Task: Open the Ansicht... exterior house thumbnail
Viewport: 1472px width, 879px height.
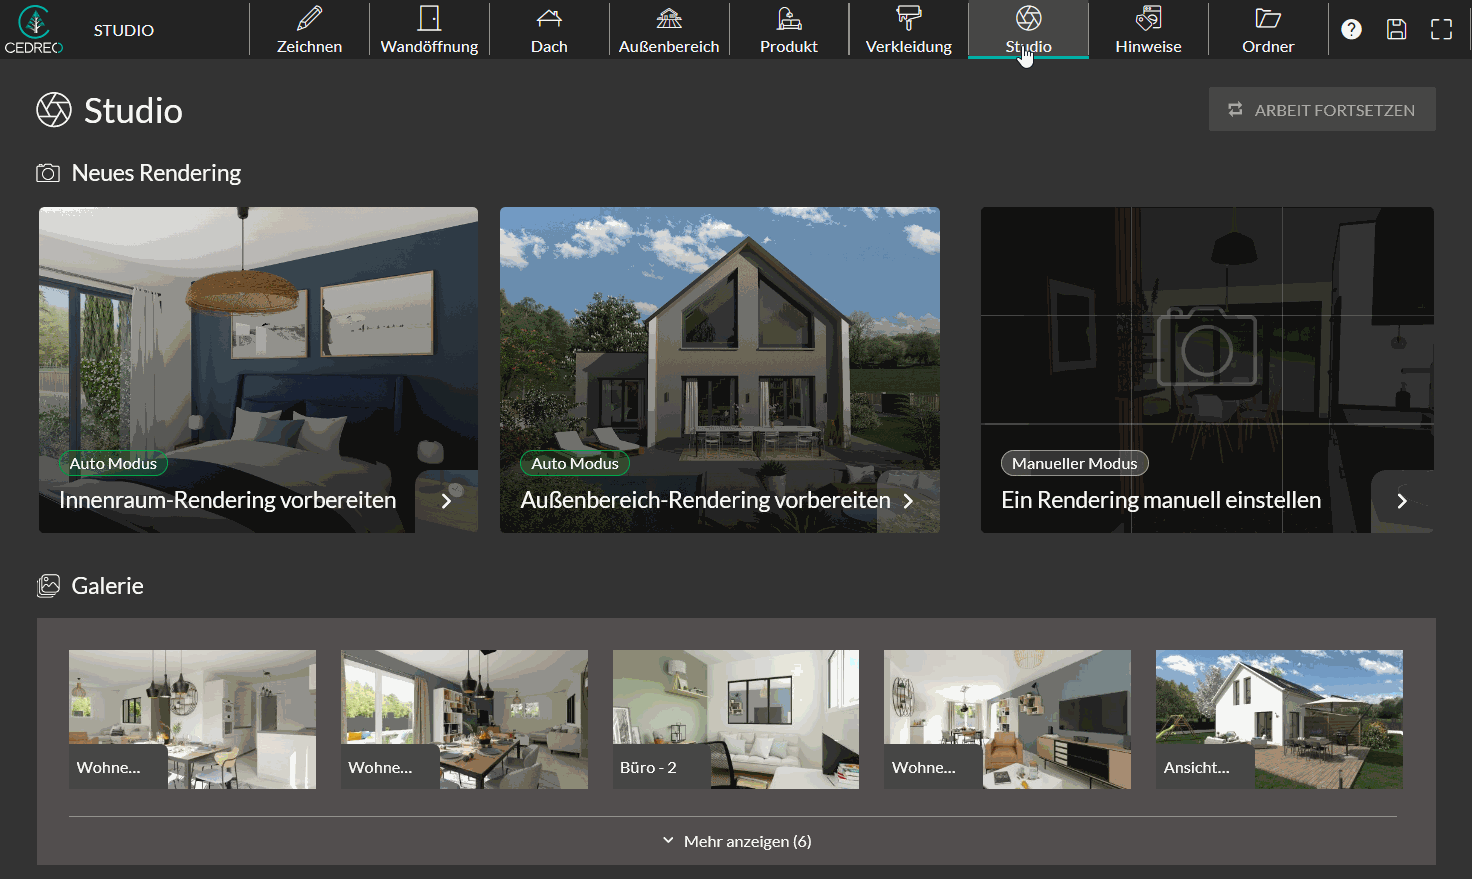Action: tap(1279, 719)
